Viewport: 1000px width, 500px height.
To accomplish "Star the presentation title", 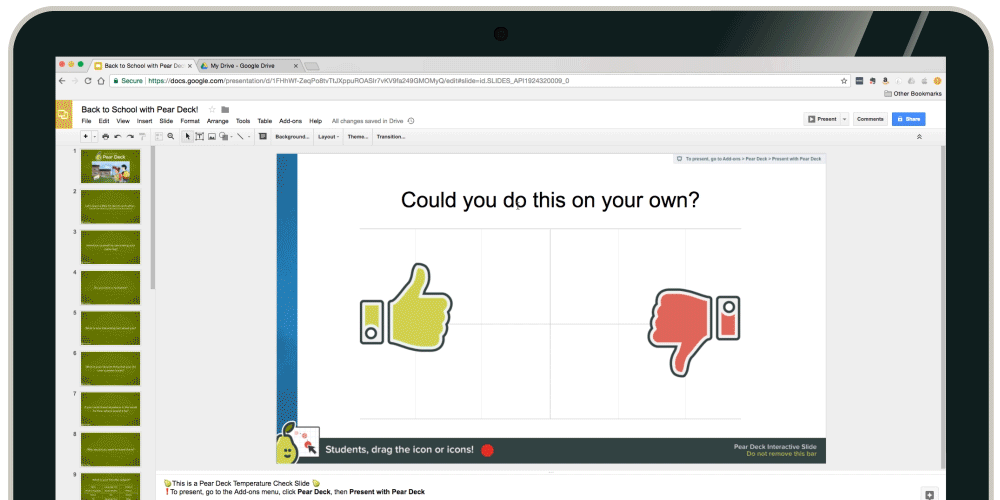I will click(212, 110).
